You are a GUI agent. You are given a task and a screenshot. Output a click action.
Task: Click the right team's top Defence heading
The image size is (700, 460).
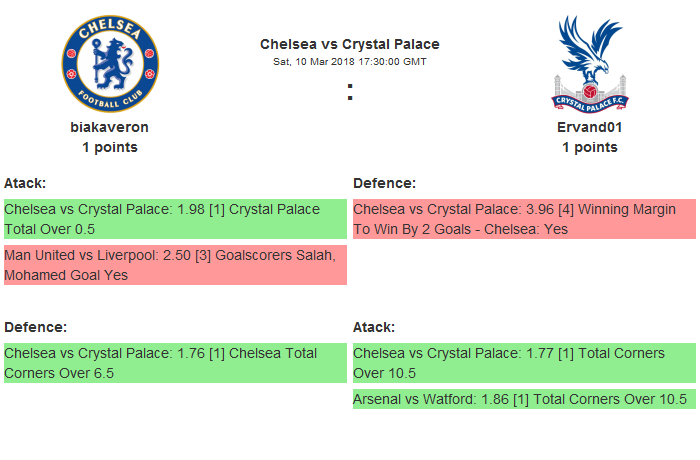[384, 183]
